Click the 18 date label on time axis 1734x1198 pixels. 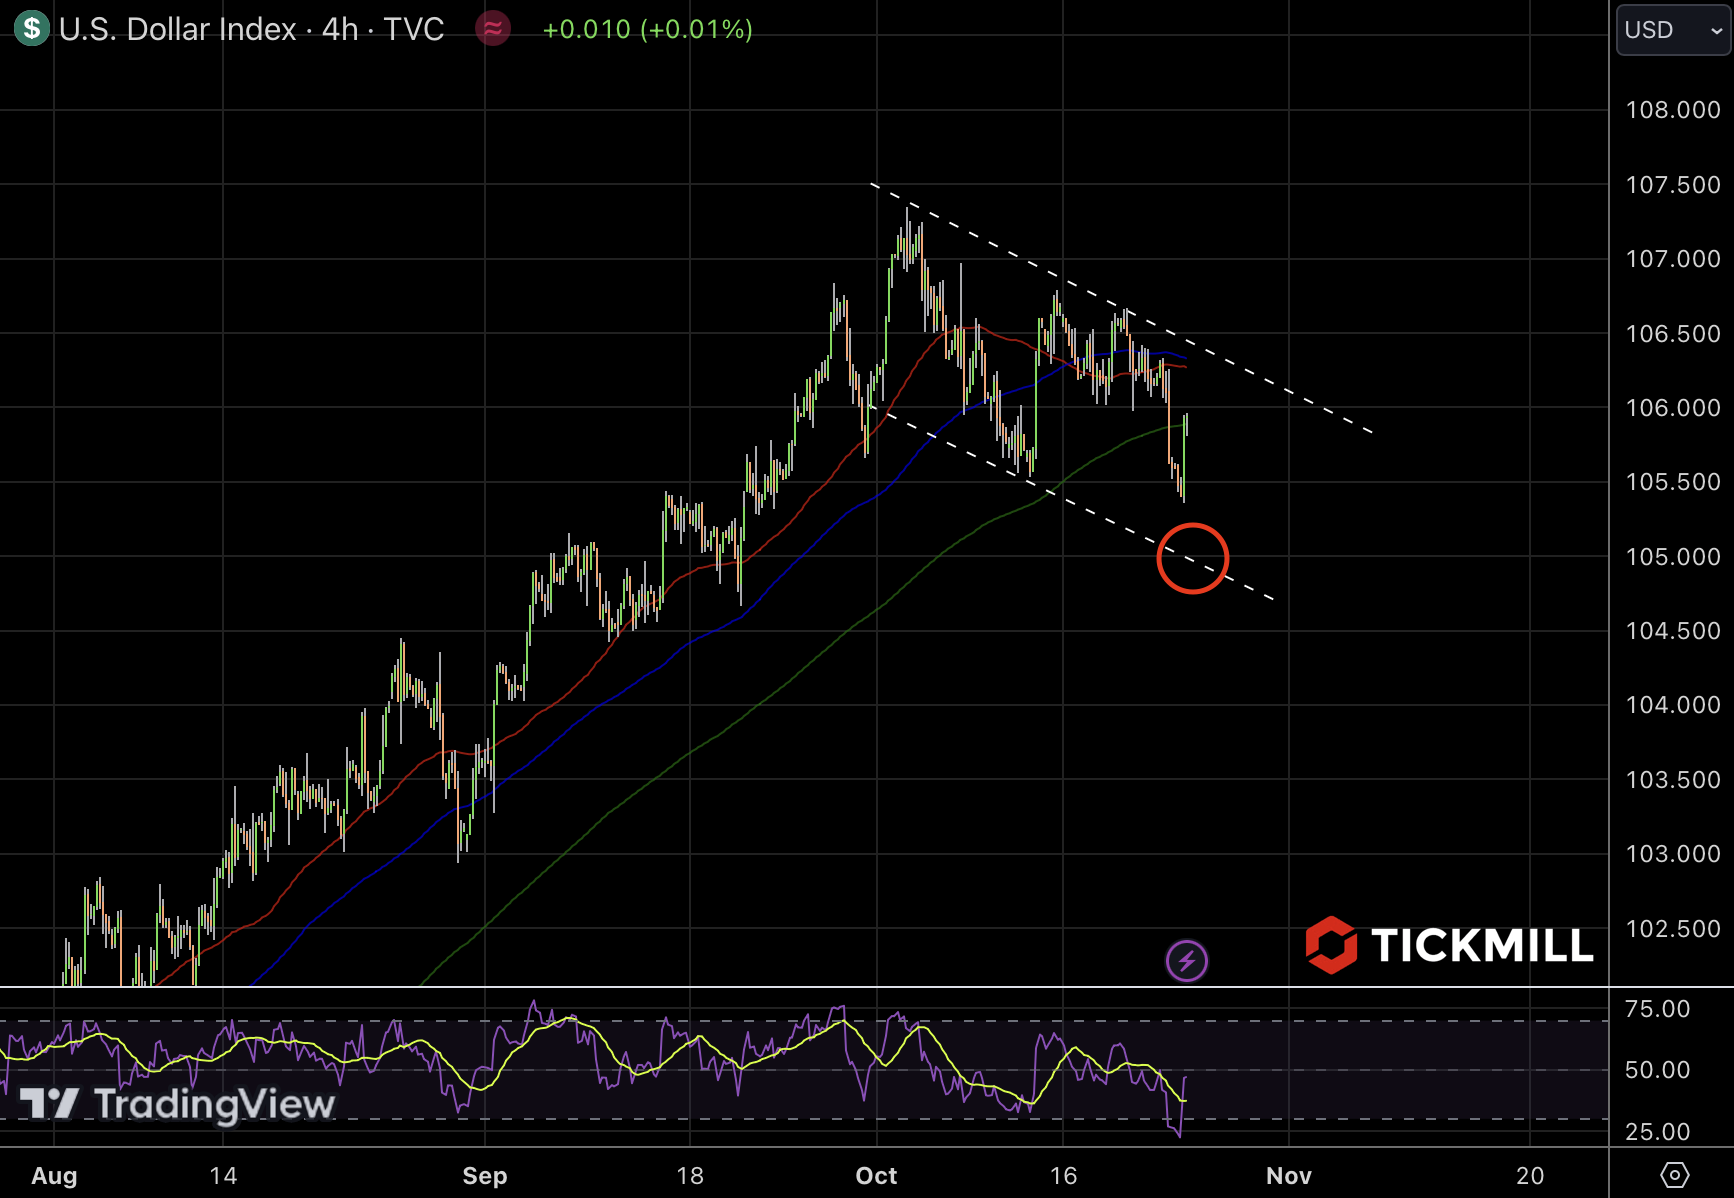(690, 1176)
